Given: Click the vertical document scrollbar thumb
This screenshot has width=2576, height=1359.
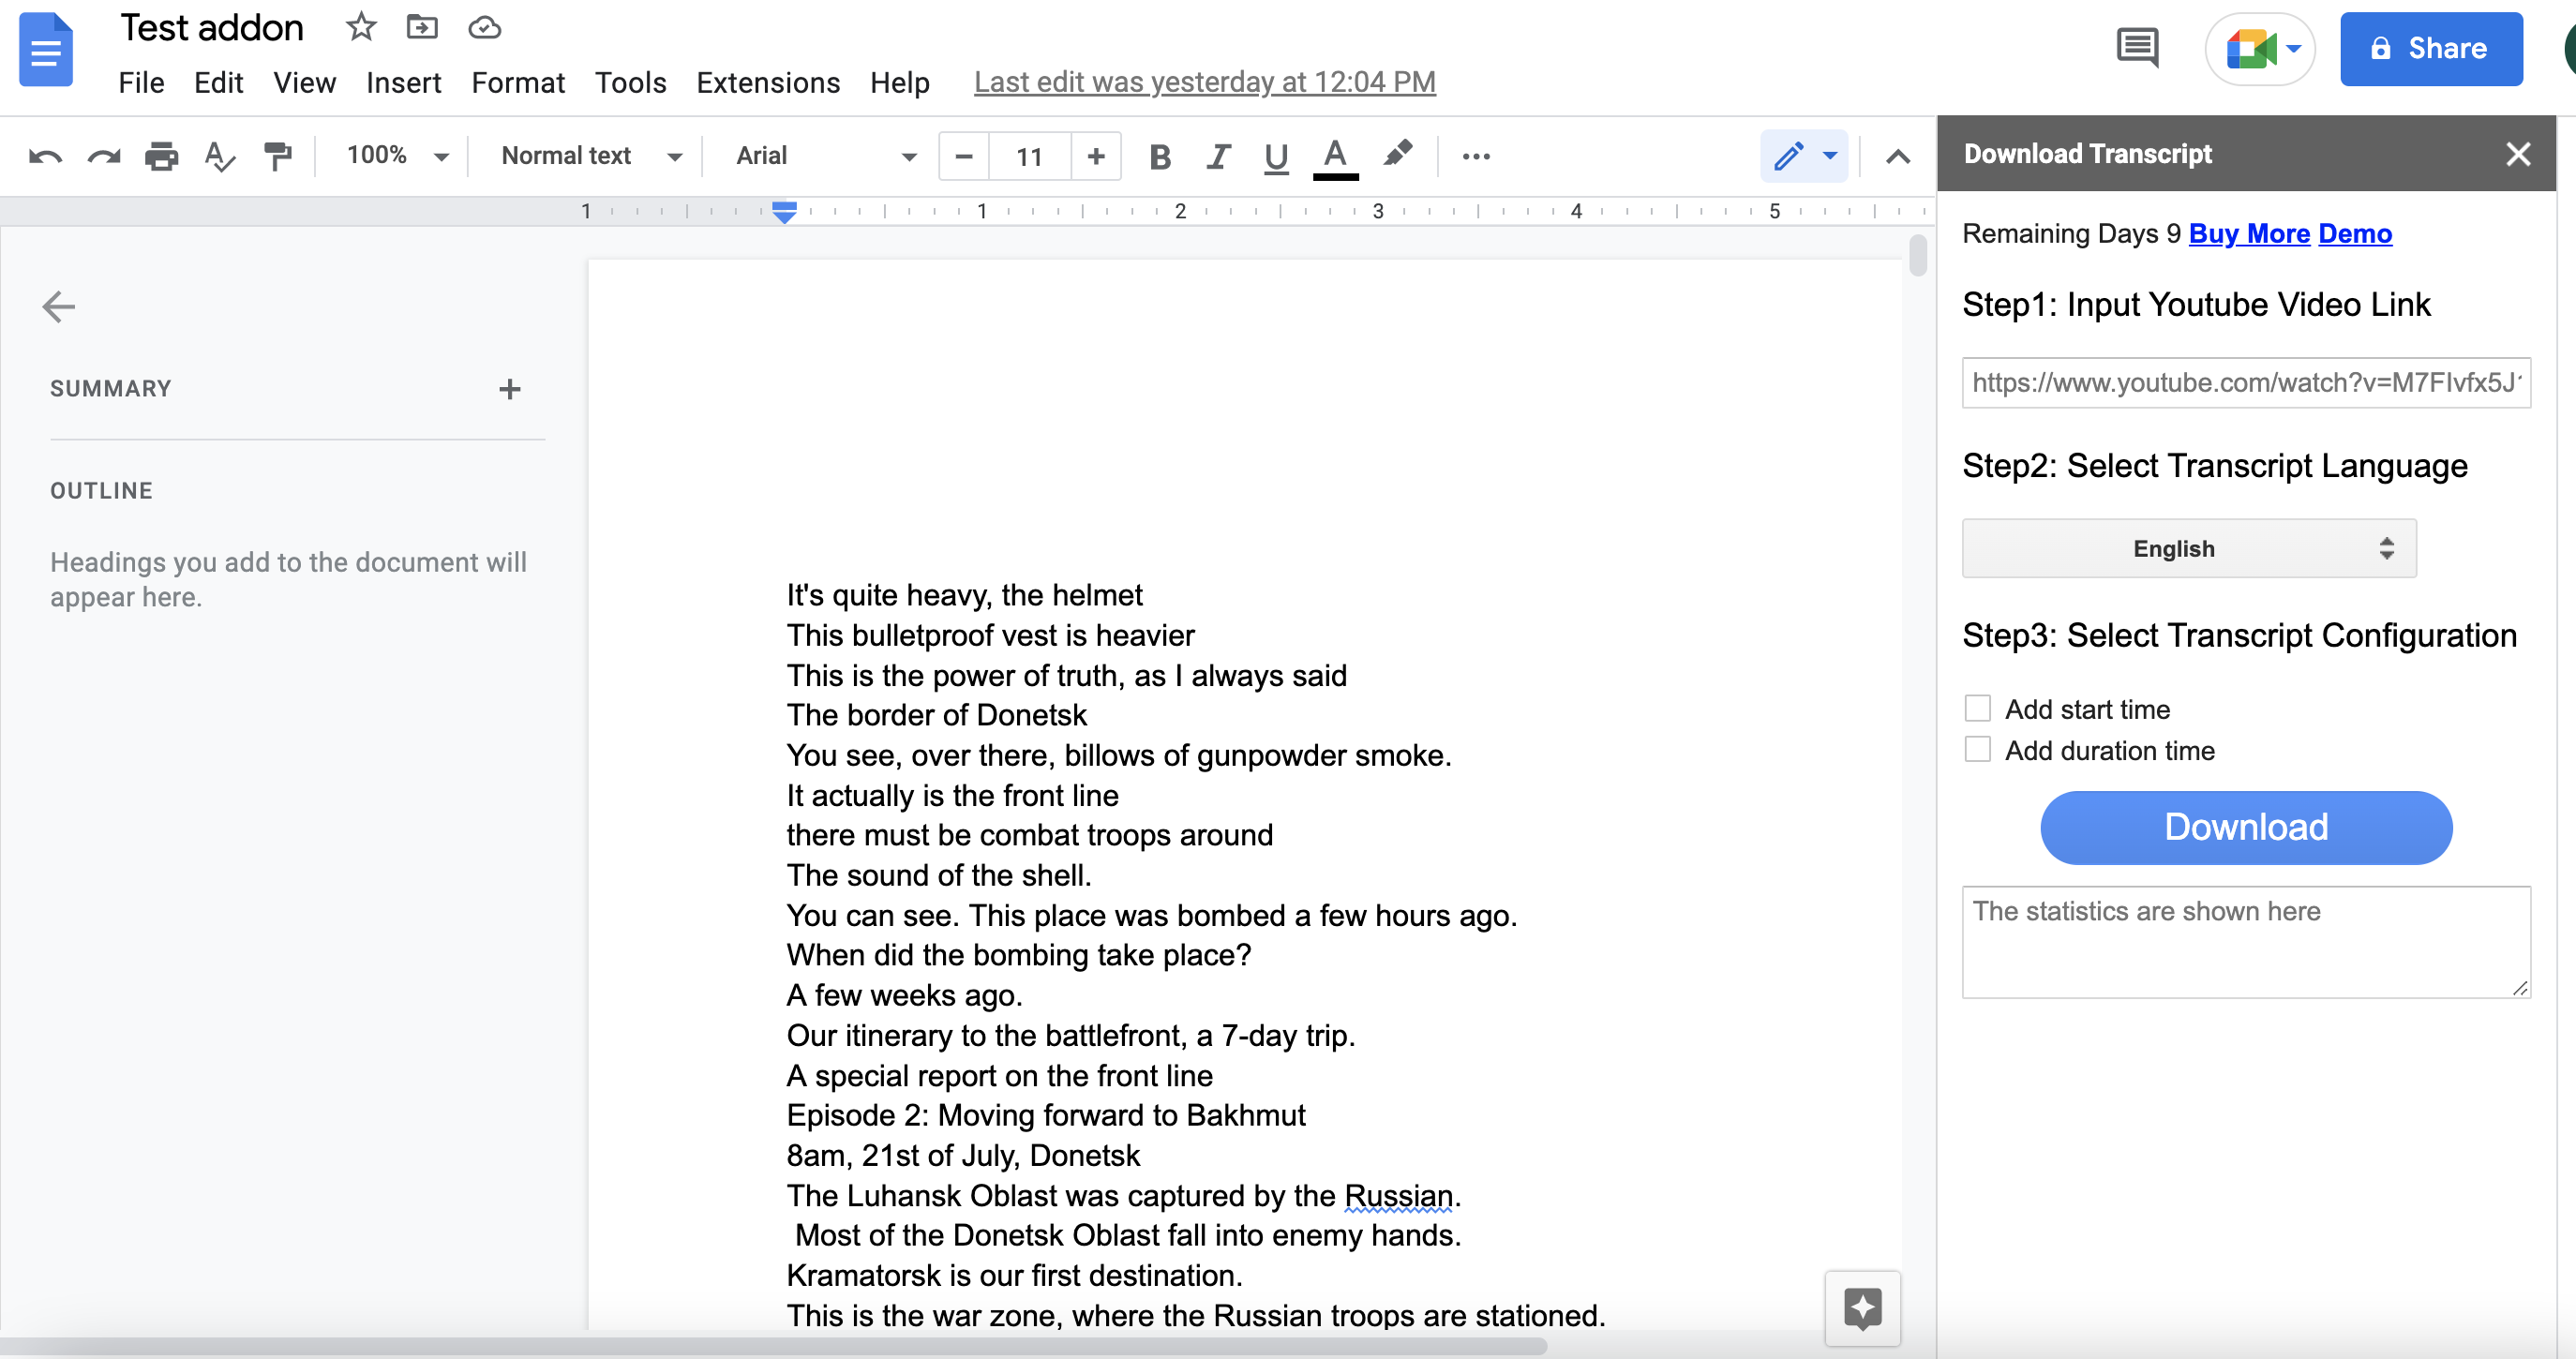Looking at the screenshot, I should tap(1917, 255).
